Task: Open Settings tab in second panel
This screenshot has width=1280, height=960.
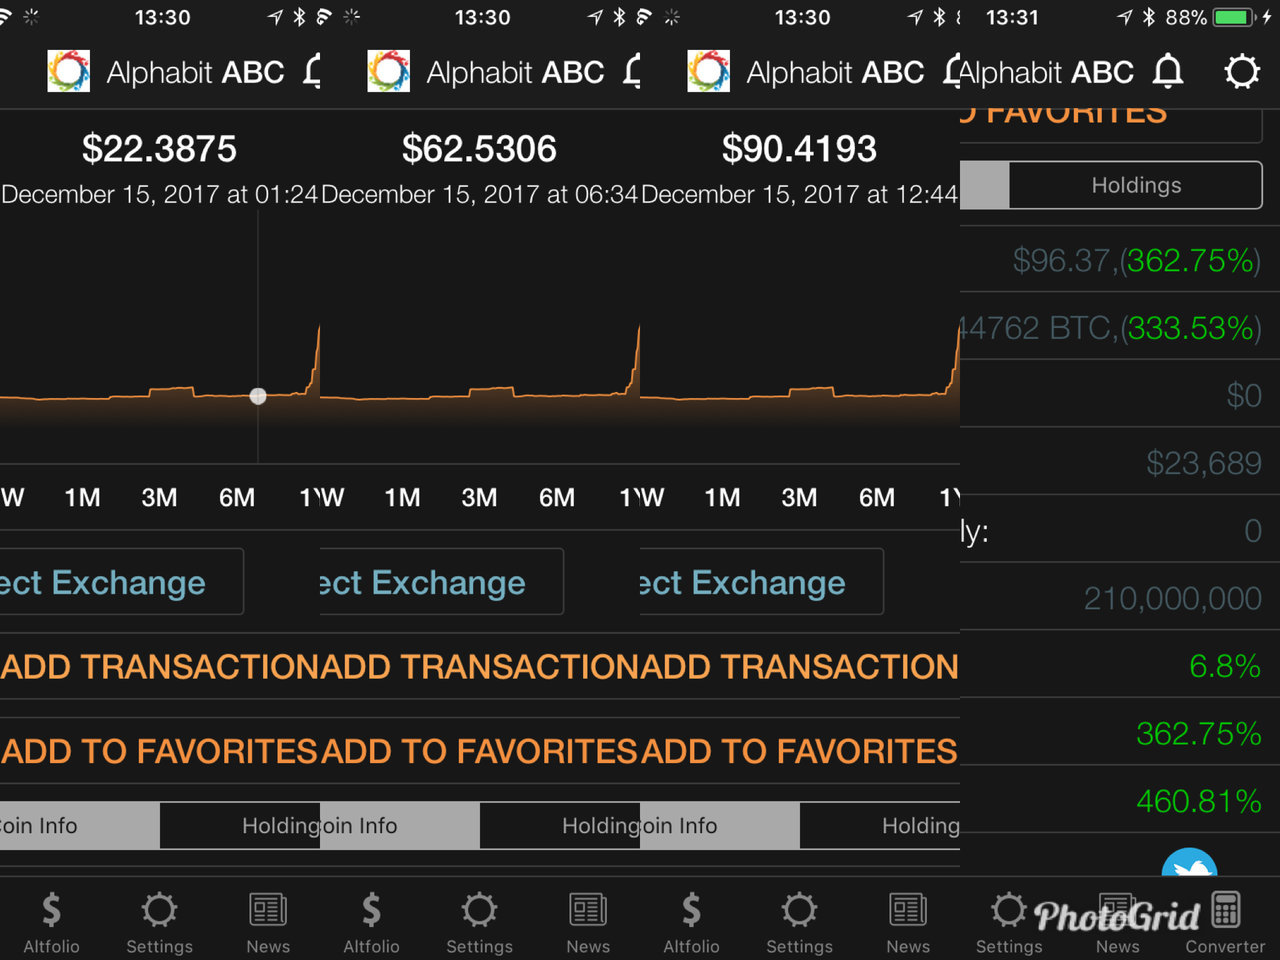Action: click(479, 923)
